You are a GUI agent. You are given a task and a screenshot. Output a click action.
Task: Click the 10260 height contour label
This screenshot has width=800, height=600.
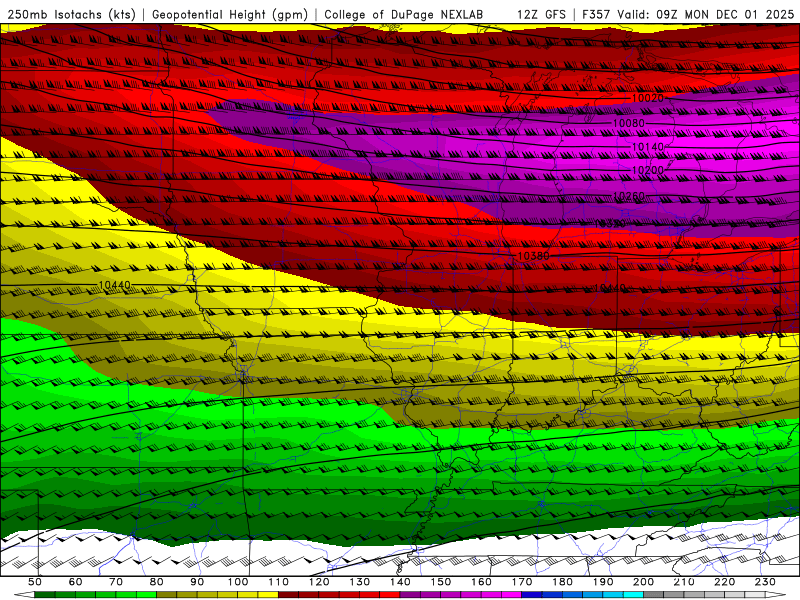click(x=629, y=196)
